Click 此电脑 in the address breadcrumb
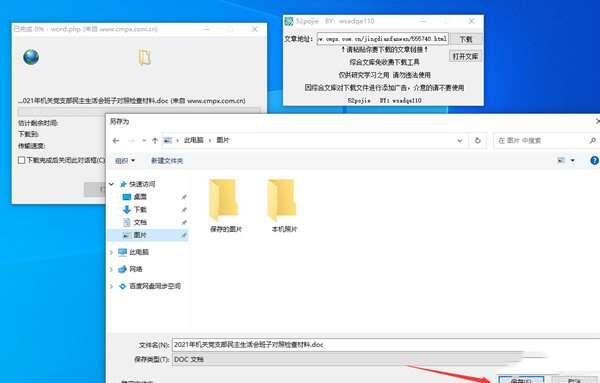 194,140
